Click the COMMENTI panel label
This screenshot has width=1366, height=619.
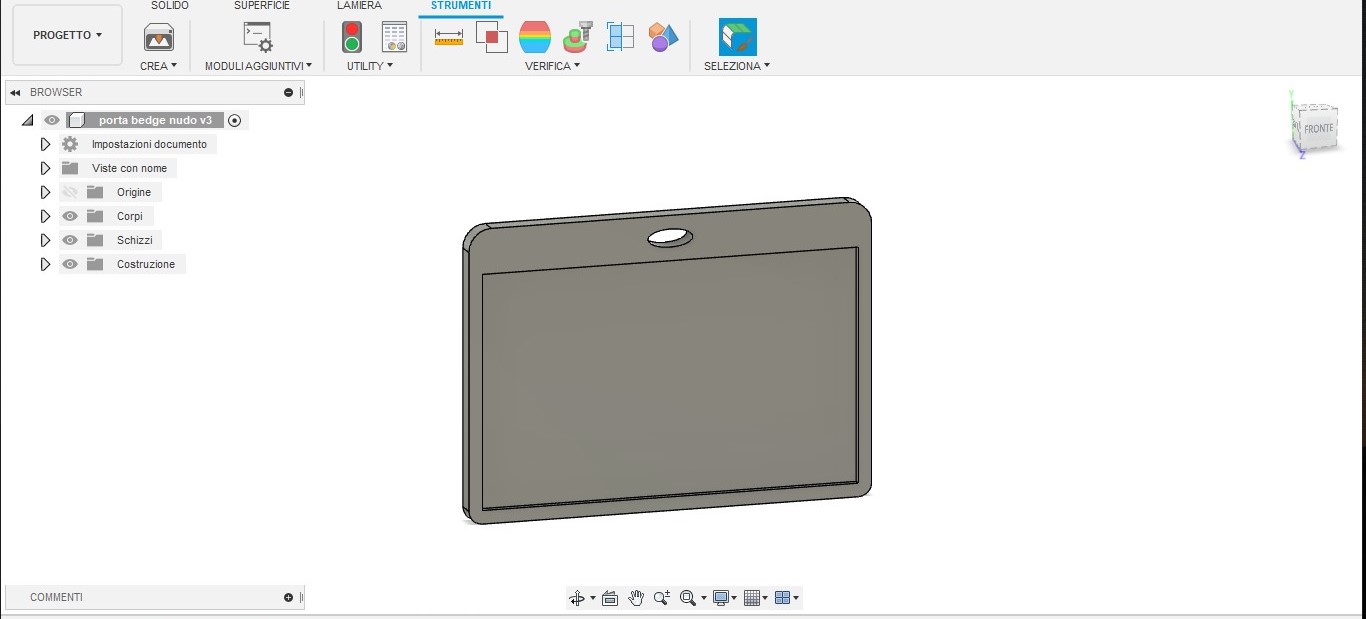pos(56,597)
